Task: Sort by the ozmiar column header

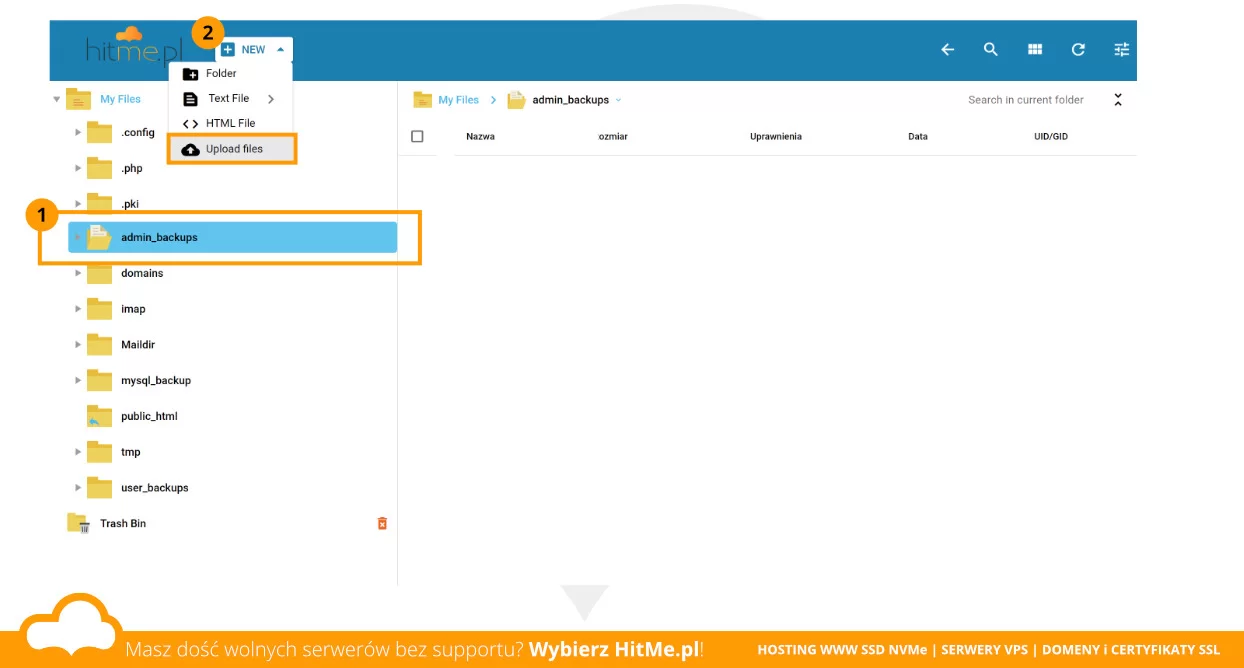Action: (x=613, y=136)
